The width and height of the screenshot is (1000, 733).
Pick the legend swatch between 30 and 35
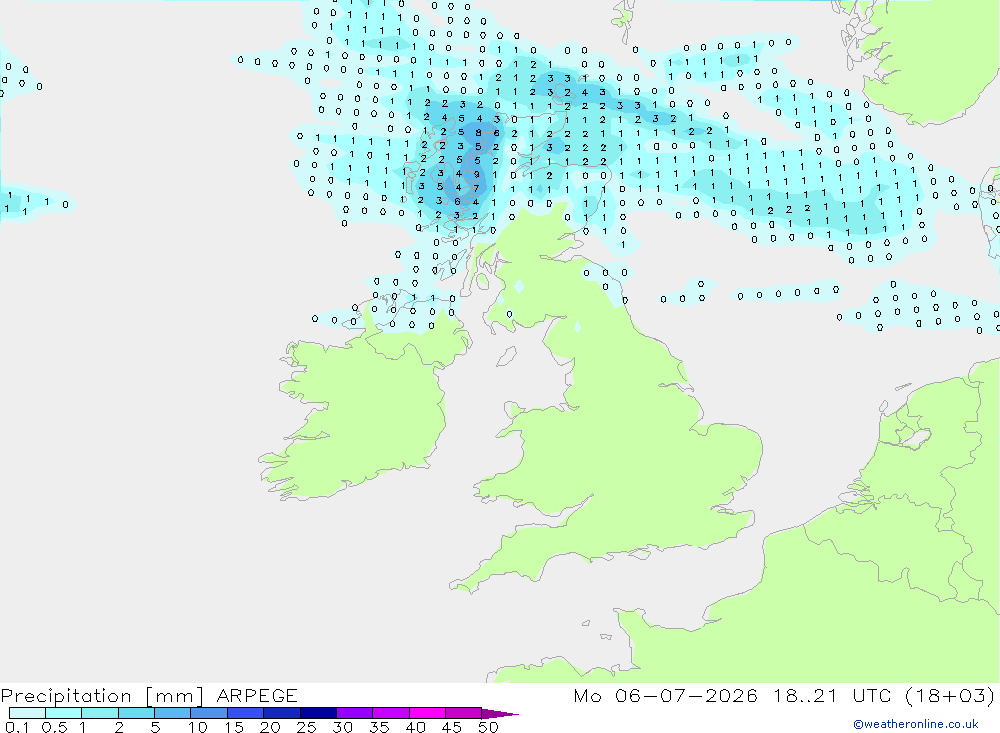click(x=355, y=713)
